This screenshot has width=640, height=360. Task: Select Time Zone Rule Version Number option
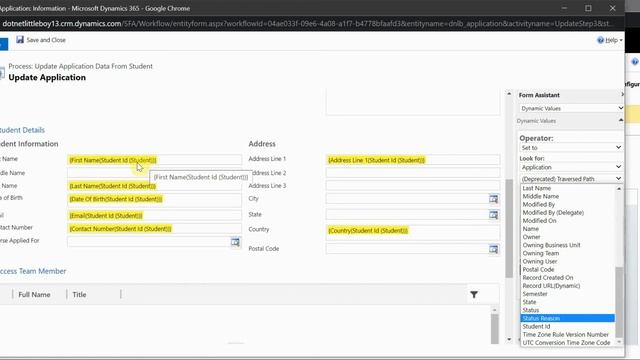click(x=567, y=335)
